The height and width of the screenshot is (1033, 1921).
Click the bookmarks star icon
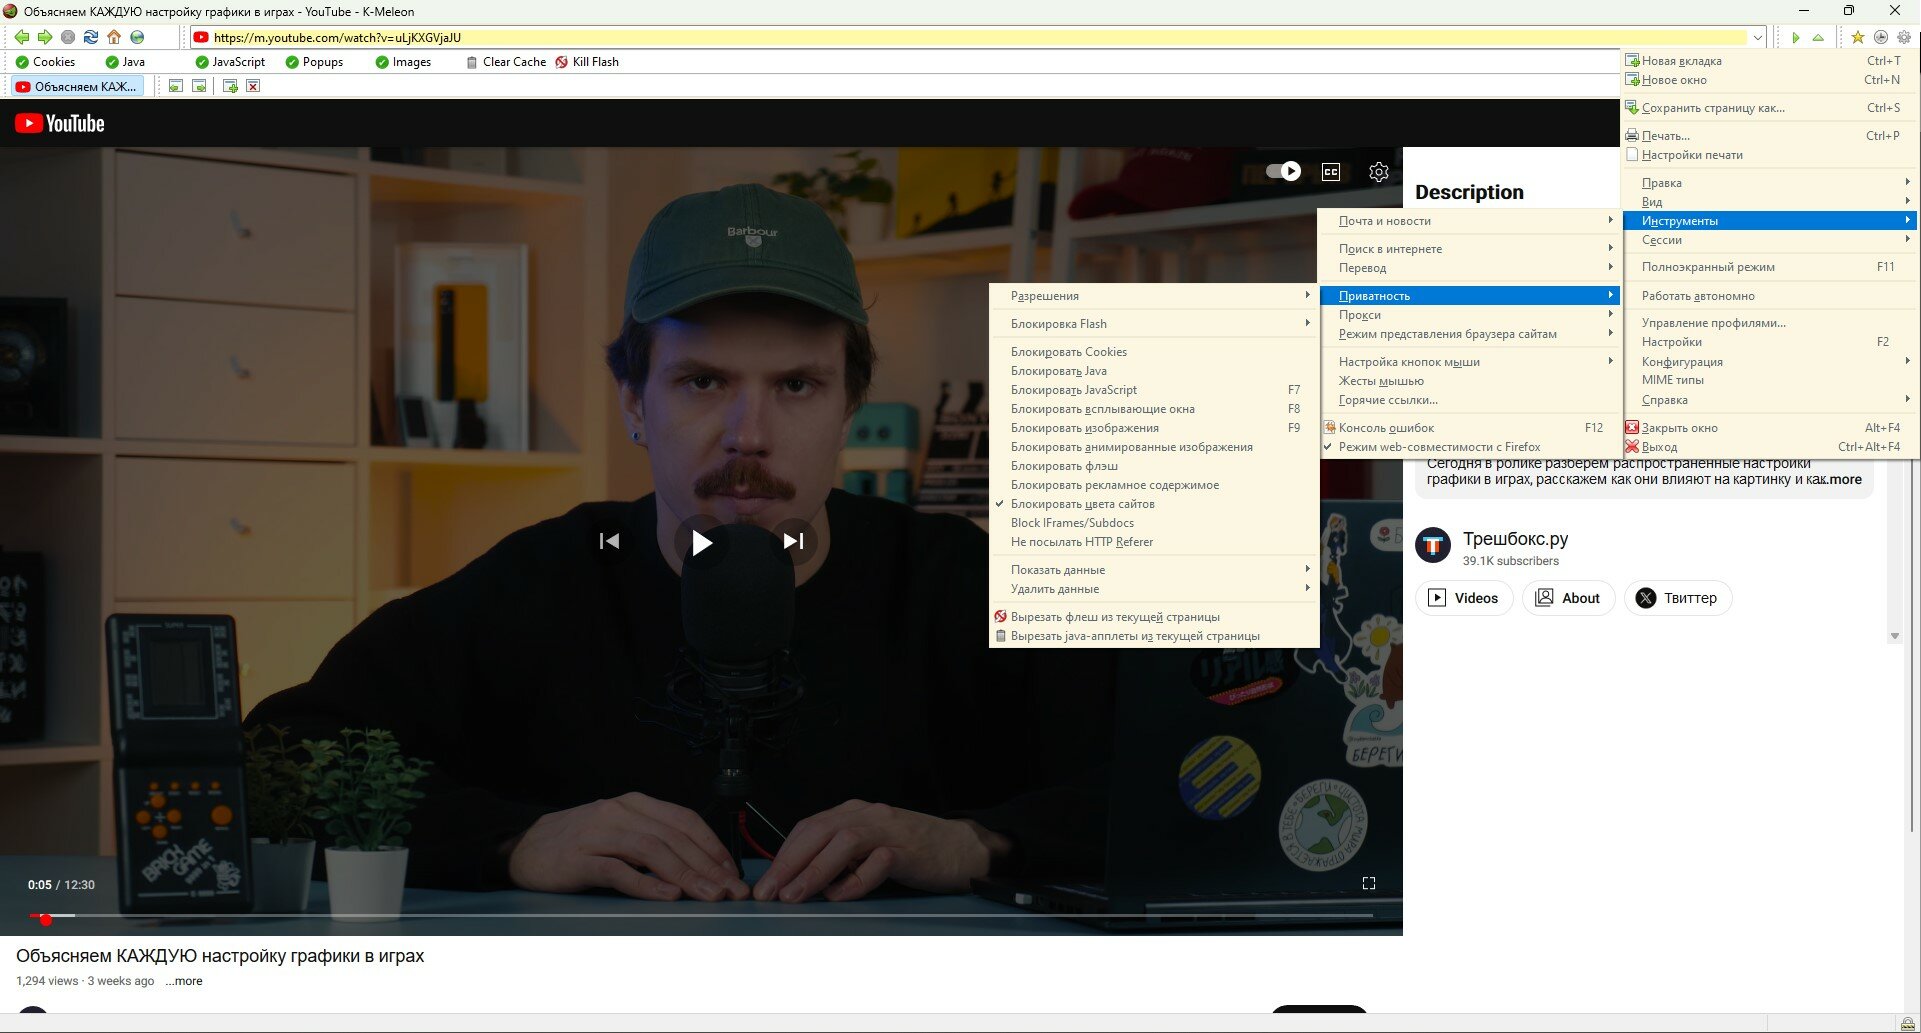click(1857, 37)
